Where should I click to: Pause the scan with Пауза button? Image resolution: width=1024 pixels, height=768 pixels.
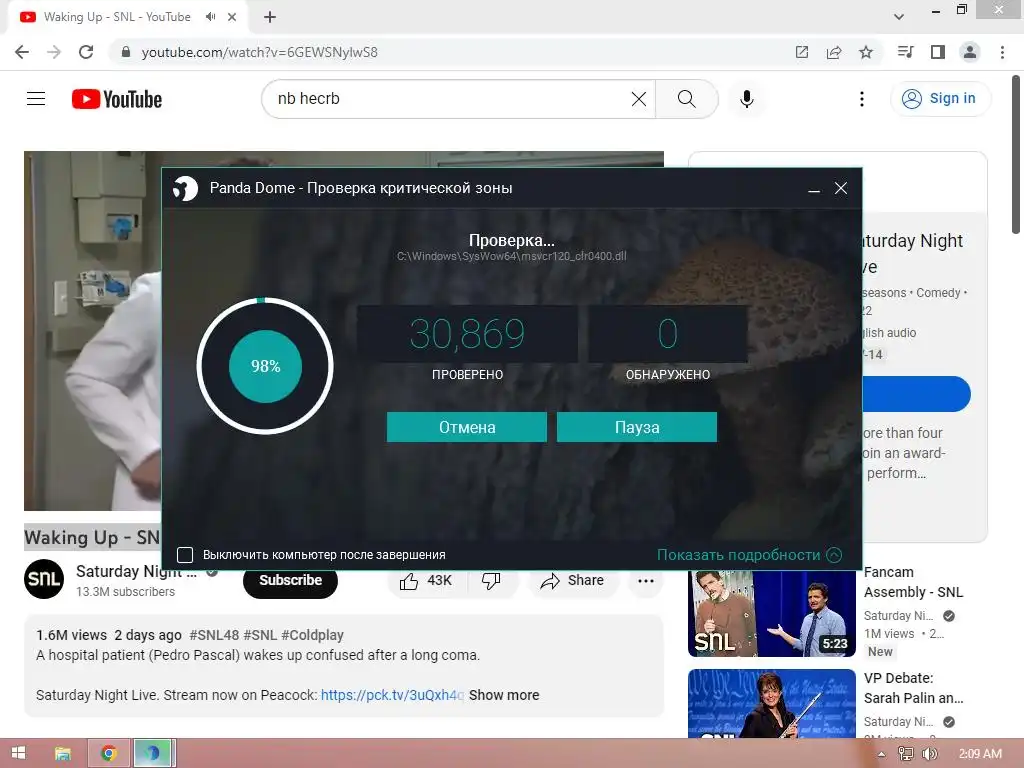point(637,427)
